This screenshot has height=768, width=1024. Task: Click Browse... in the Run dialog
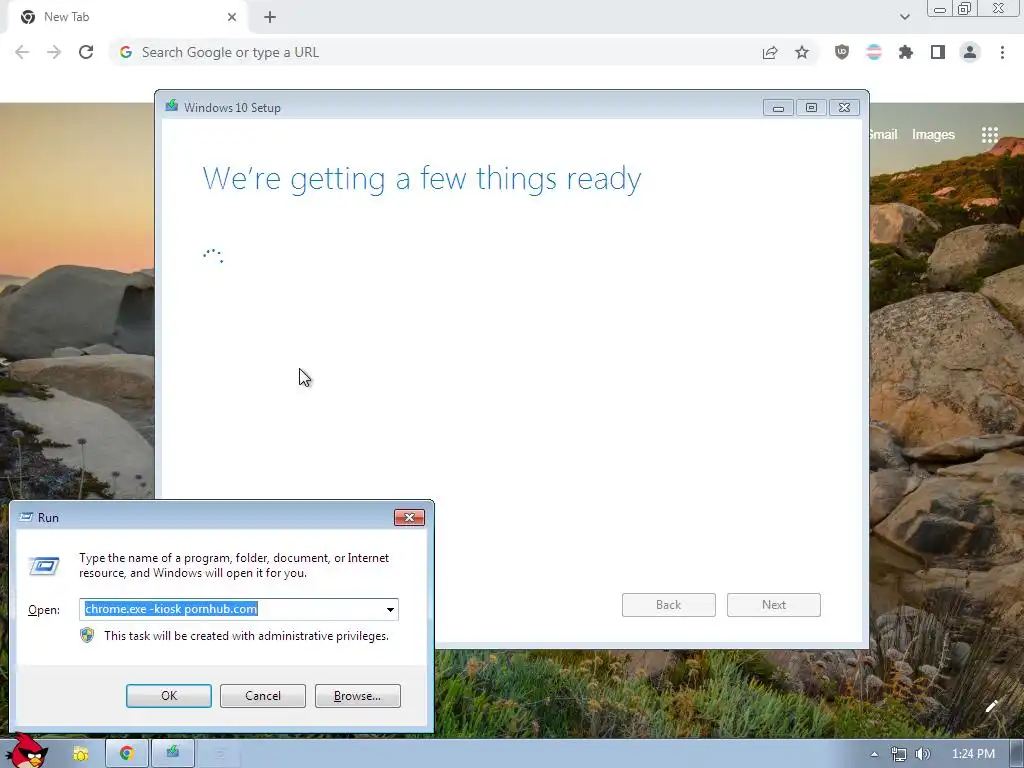(357, 696)
